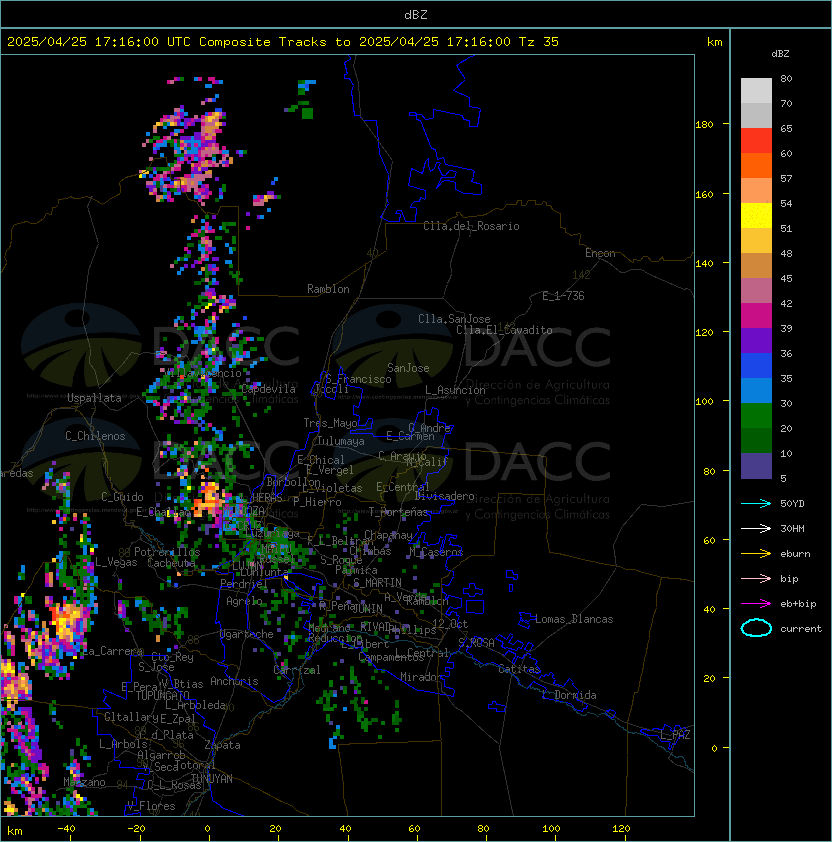832x842 pixels.
Task: Click the 140 km vertical axis tick
Action: (704, 263)
